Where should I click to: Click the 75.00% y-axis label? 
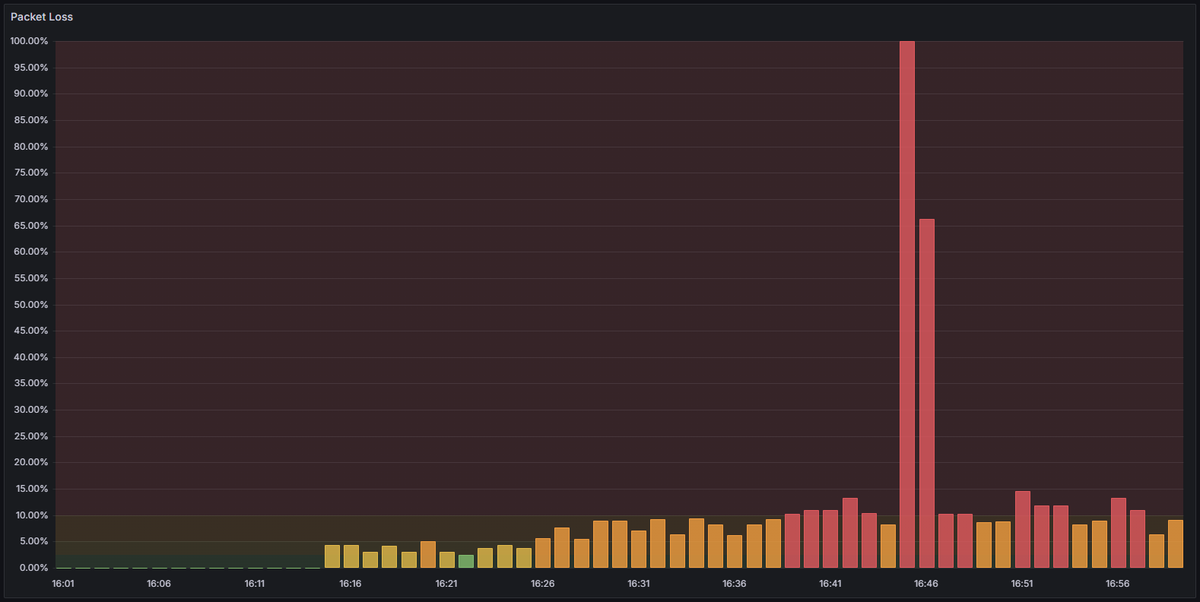(31, 173)
